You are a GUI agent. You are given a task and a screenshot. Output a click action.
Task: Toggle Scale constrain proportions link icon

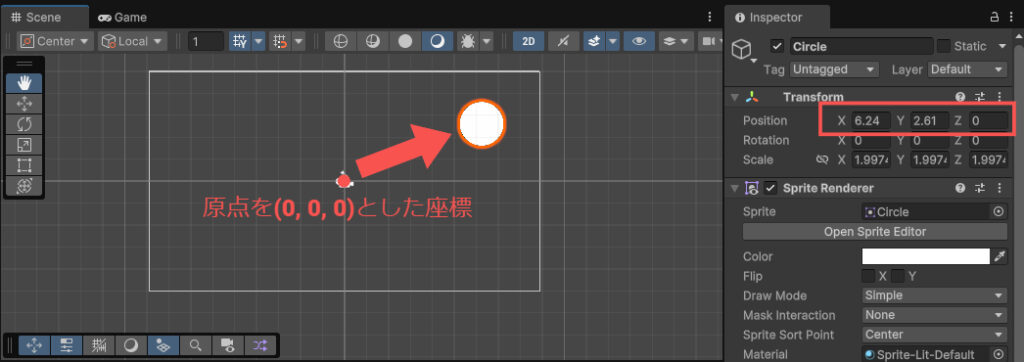(822, 160)
